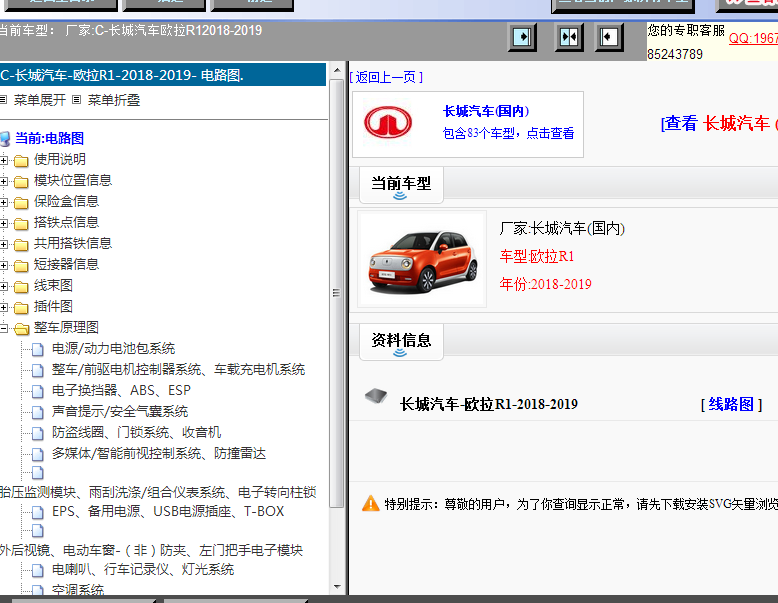
Task: Click the red Great Wall Motors logo
Action: pyautogui.click(x=388, y=122)
